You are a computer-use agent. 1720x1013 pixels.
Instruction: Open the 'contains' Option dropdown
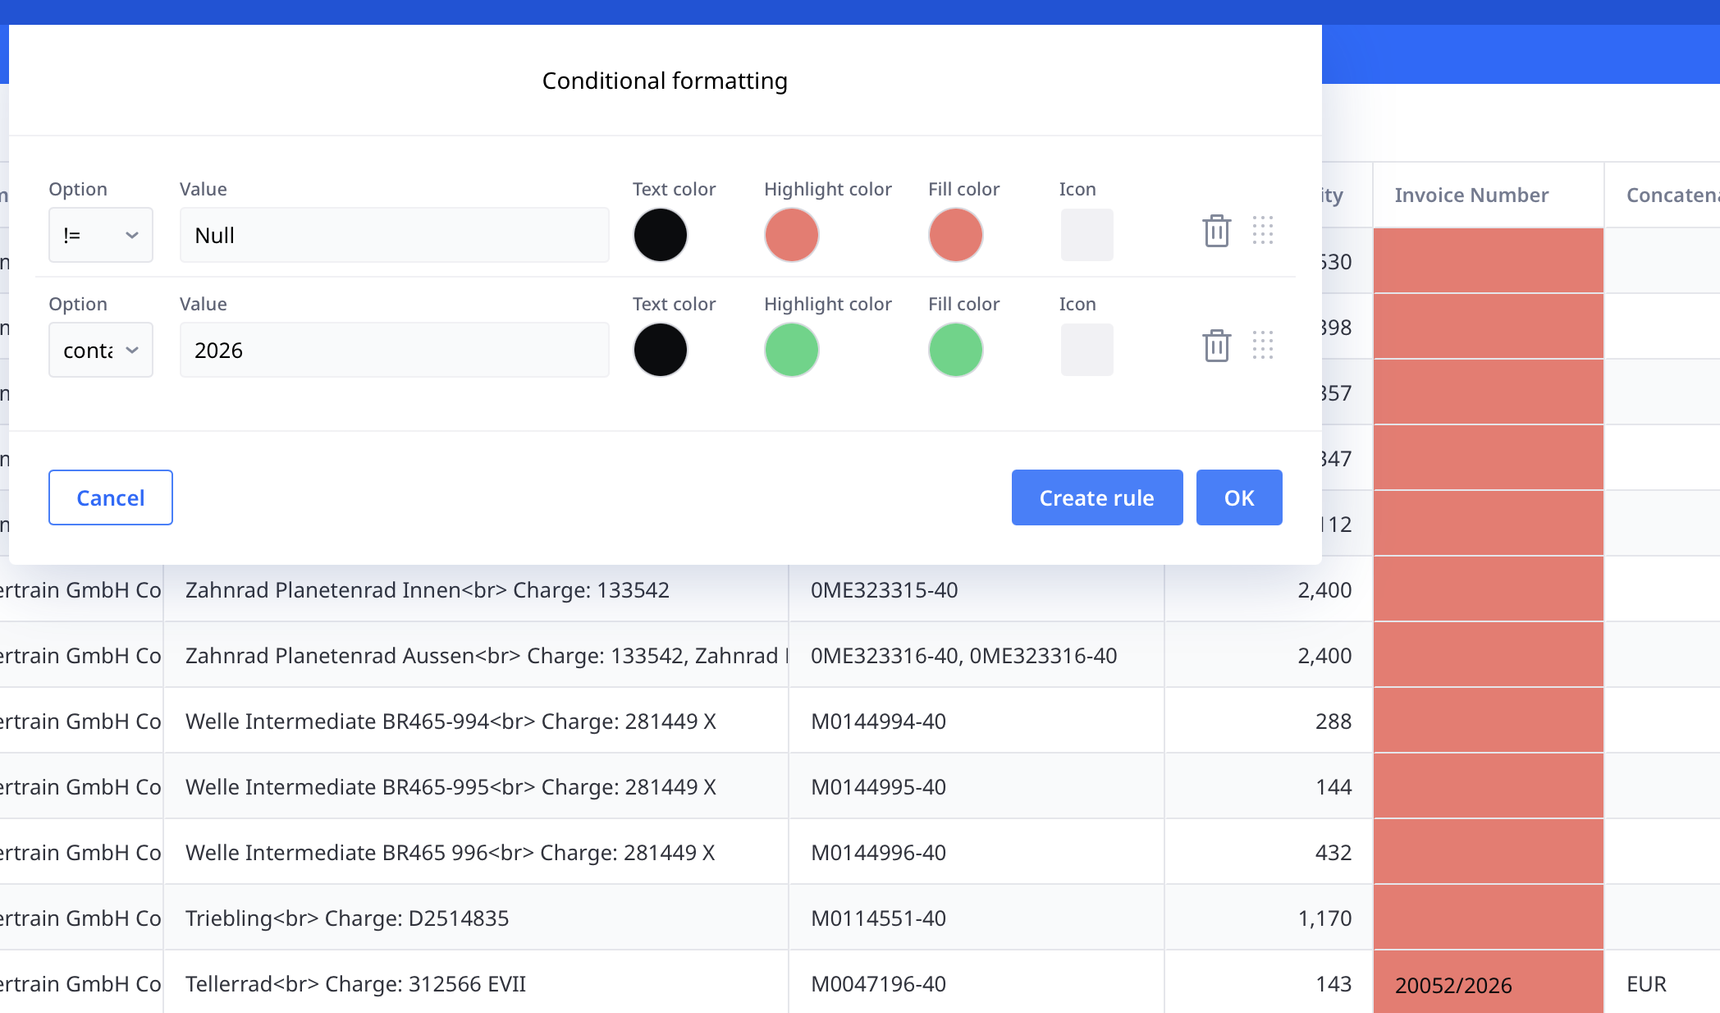point(101,350)
